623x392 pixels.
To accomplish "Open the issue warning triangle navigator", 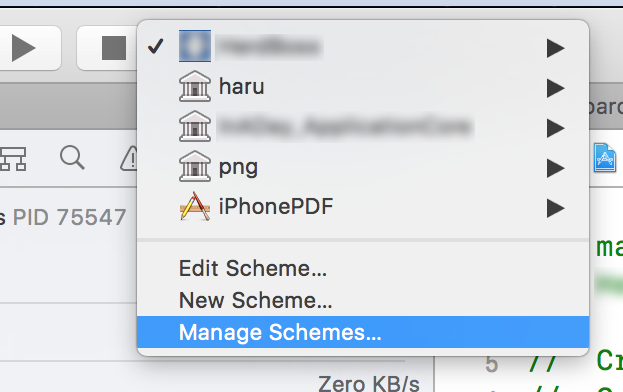I will 130,158.
